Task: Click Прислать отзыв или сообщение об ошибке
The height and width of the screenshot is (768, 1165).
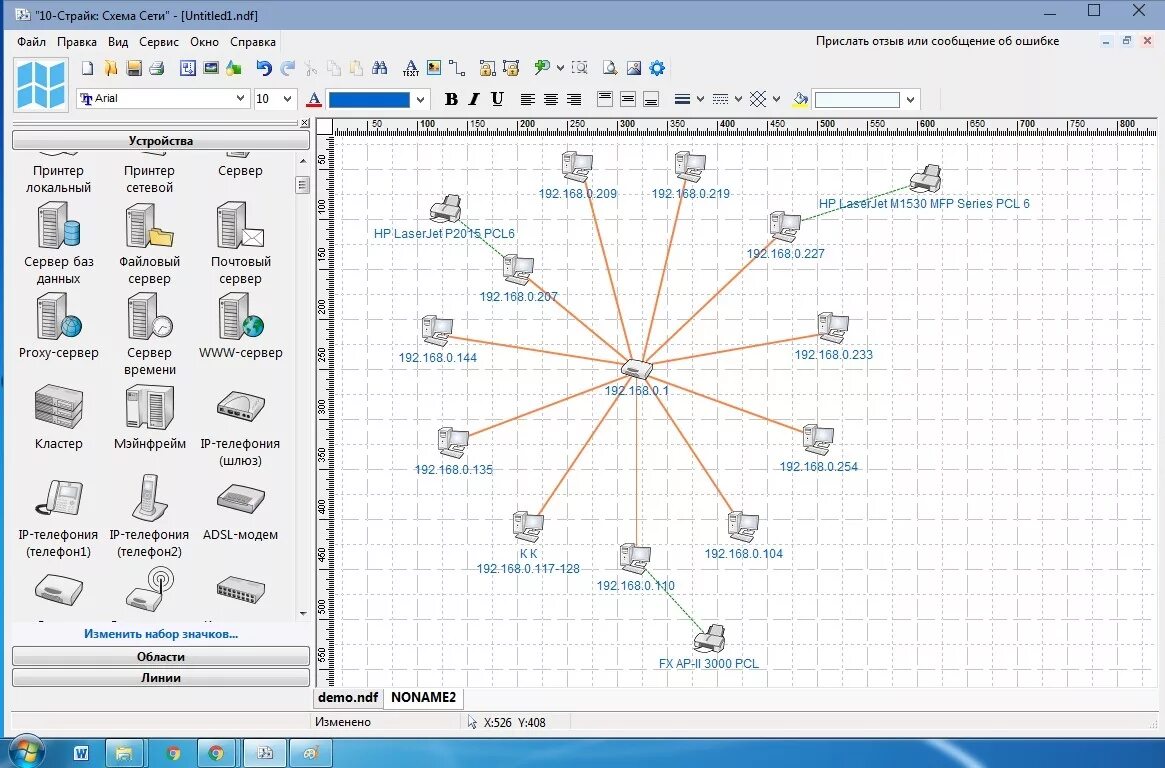Action: pos(937,41)
